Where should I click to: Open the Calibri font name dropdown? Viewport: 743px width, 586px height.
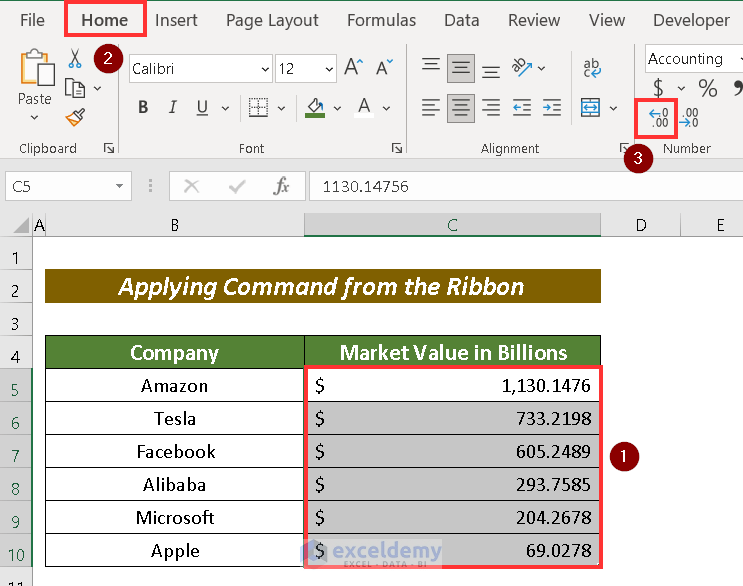point(265,69)
